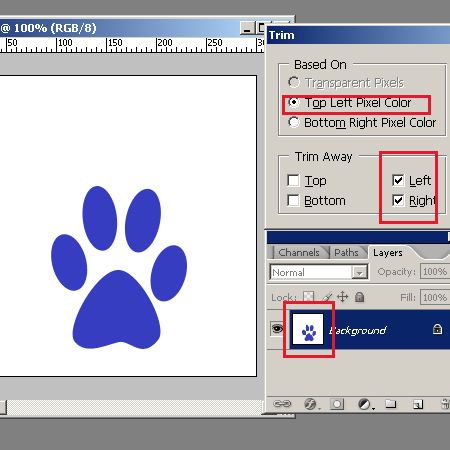Lock image pixels brush icon

click(x=326, y=296)
